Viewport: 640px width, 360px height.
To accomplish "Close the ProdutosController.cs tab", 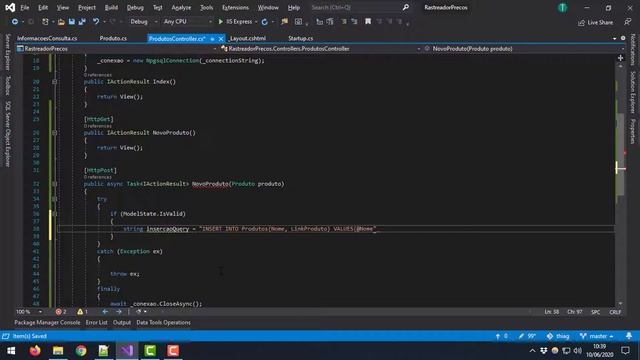I will tap(221, 38).
